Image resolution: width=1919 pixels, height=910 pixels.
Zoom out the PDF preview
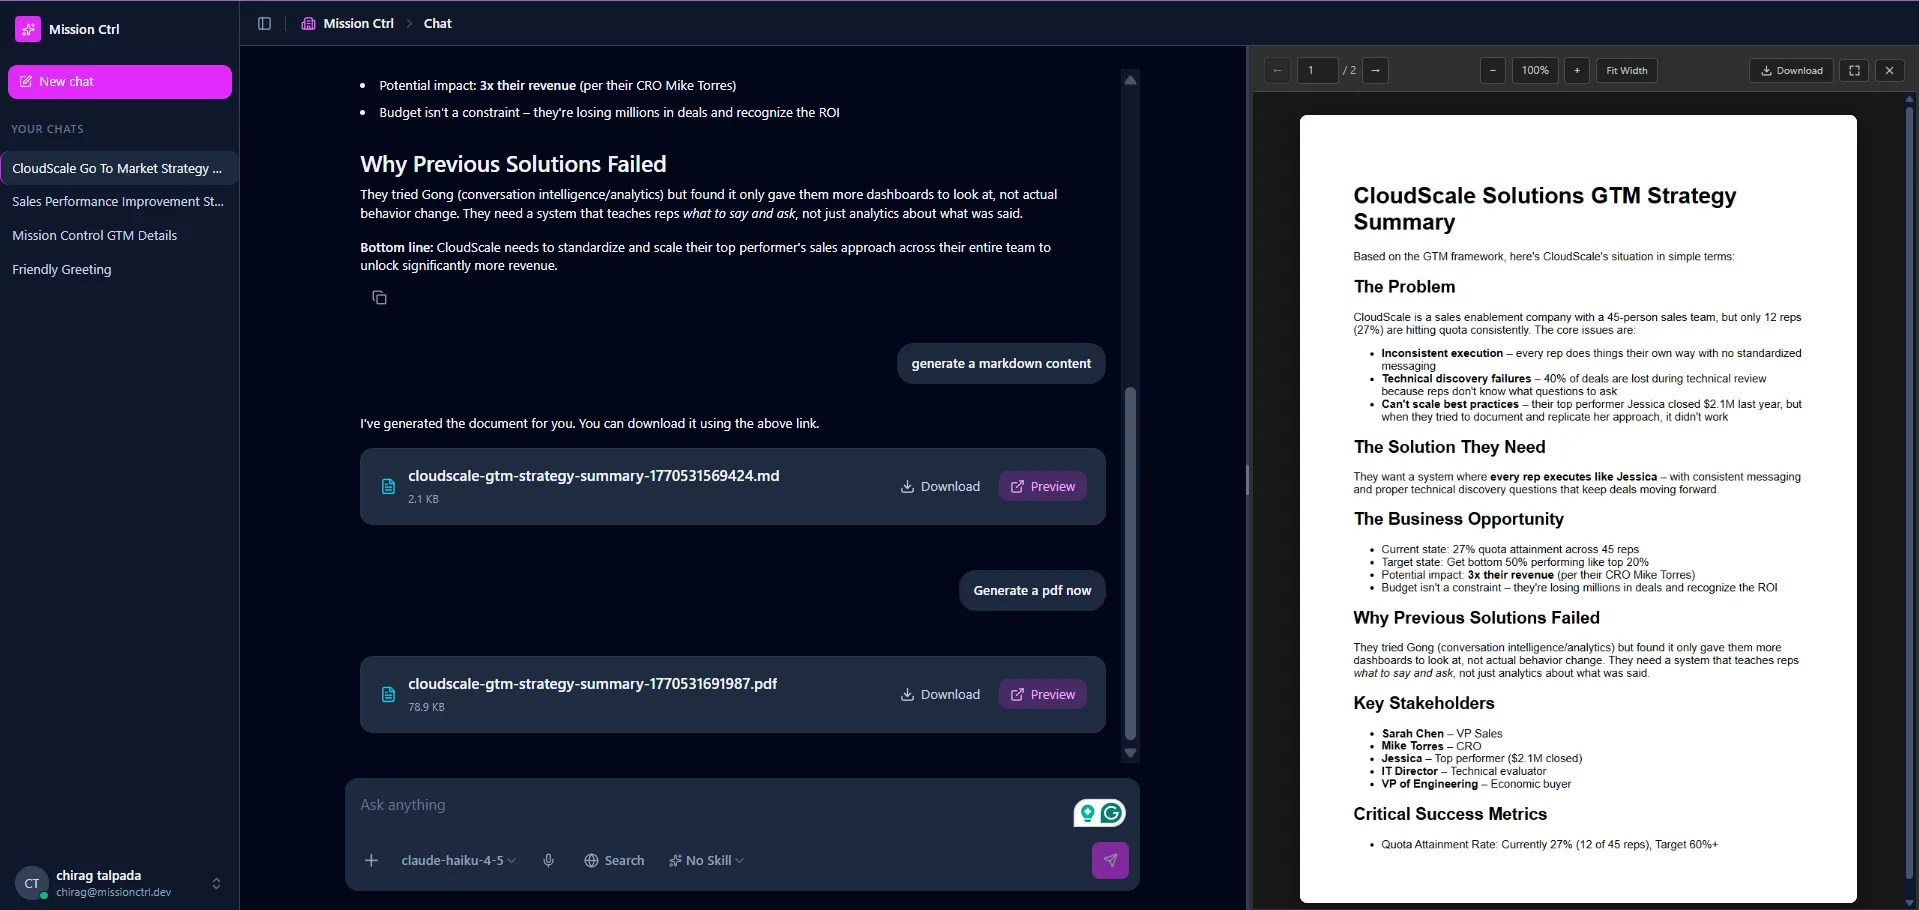tap(1492, 71)
